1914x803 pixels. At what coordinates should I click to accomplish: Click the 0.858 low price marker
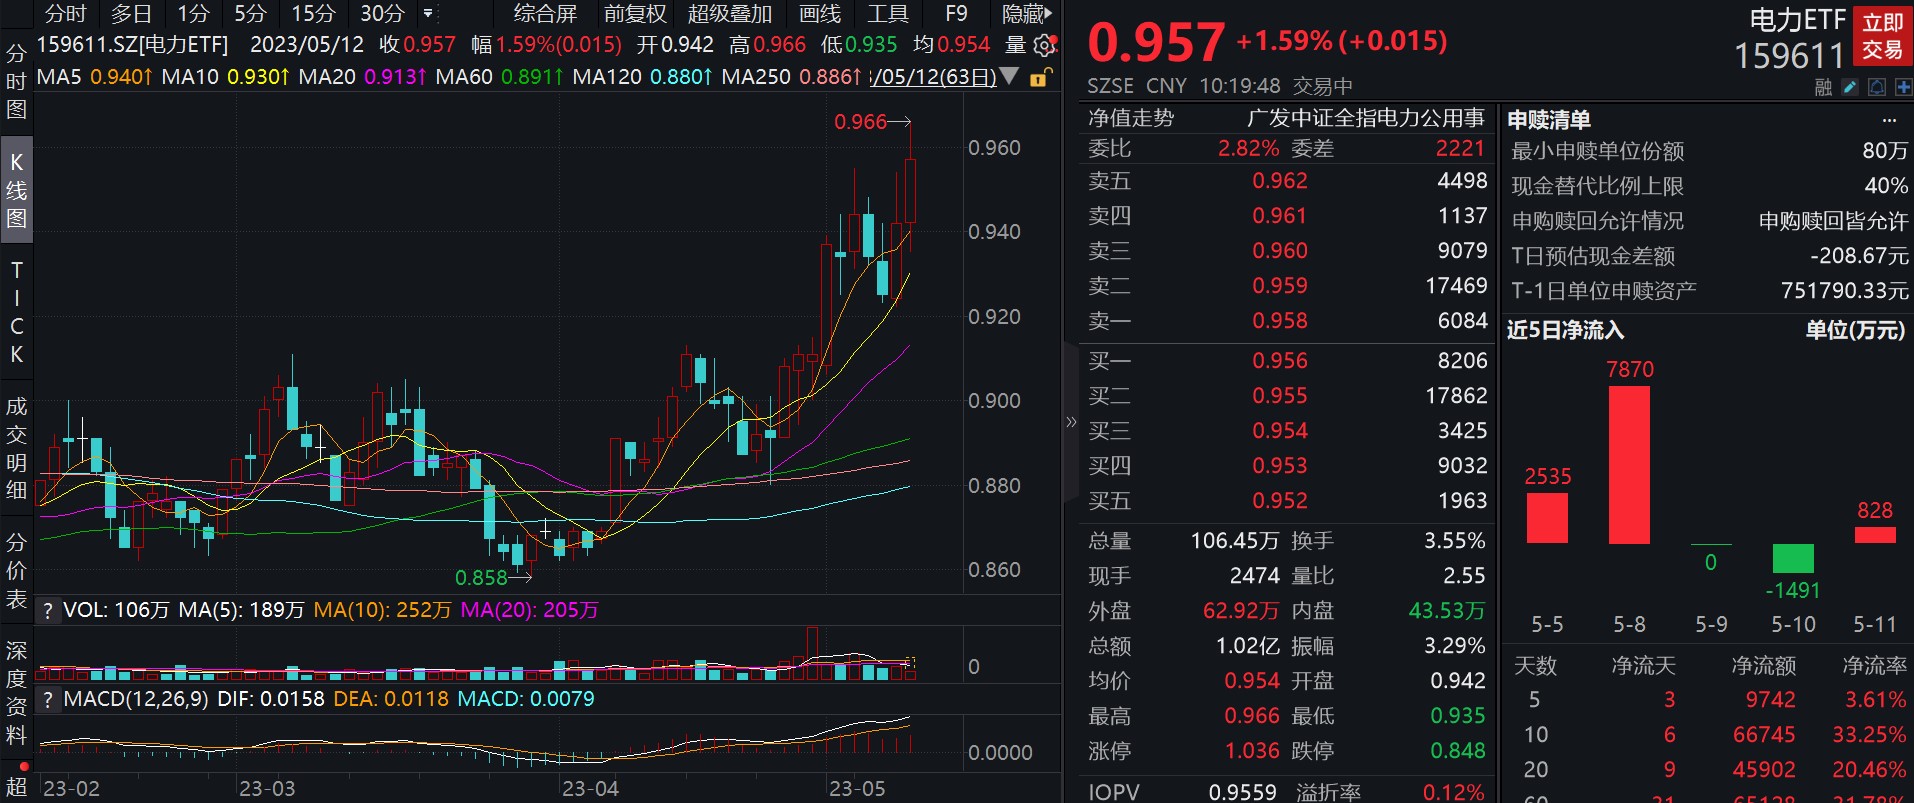pyautogui.click(x=481, y=578)
